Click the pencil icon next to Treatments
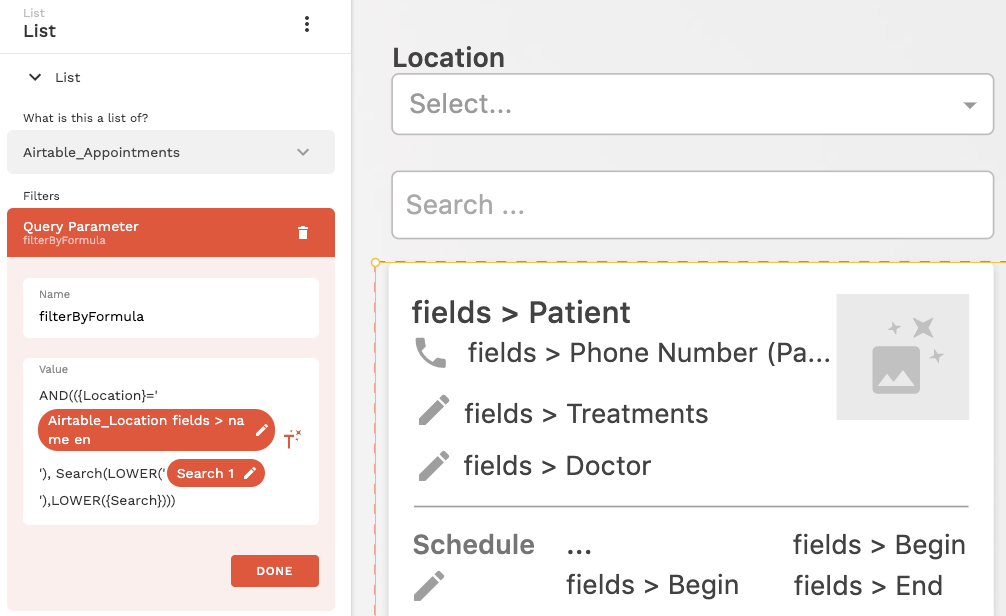This screenshot has height=616, width=1006. 434,413
